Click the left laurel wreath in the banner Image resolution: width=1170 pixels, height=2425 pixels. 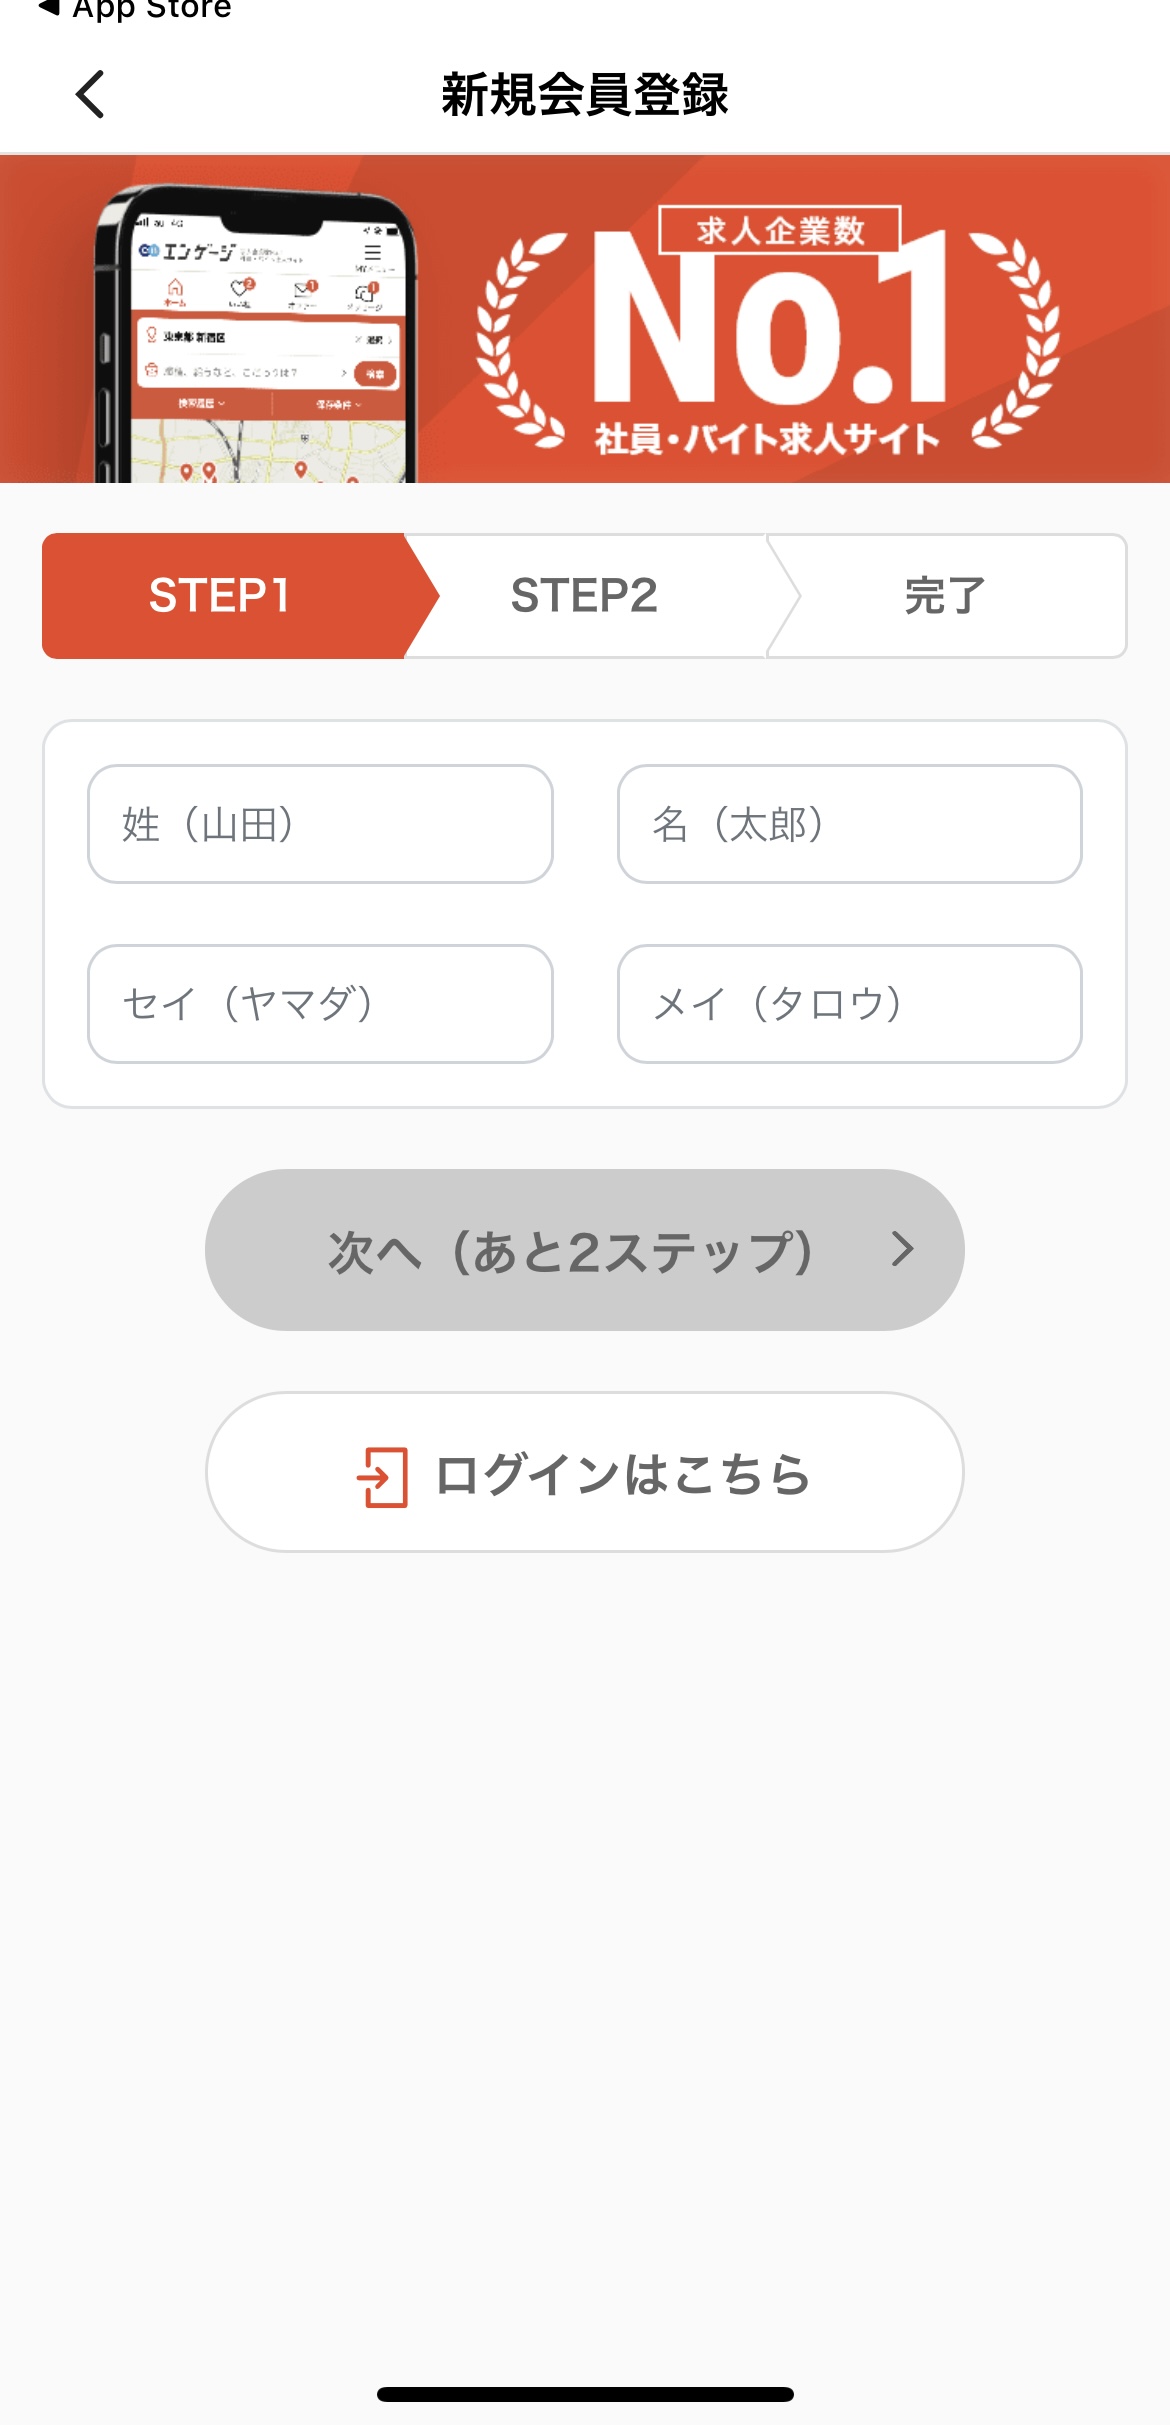pos(520,340)
